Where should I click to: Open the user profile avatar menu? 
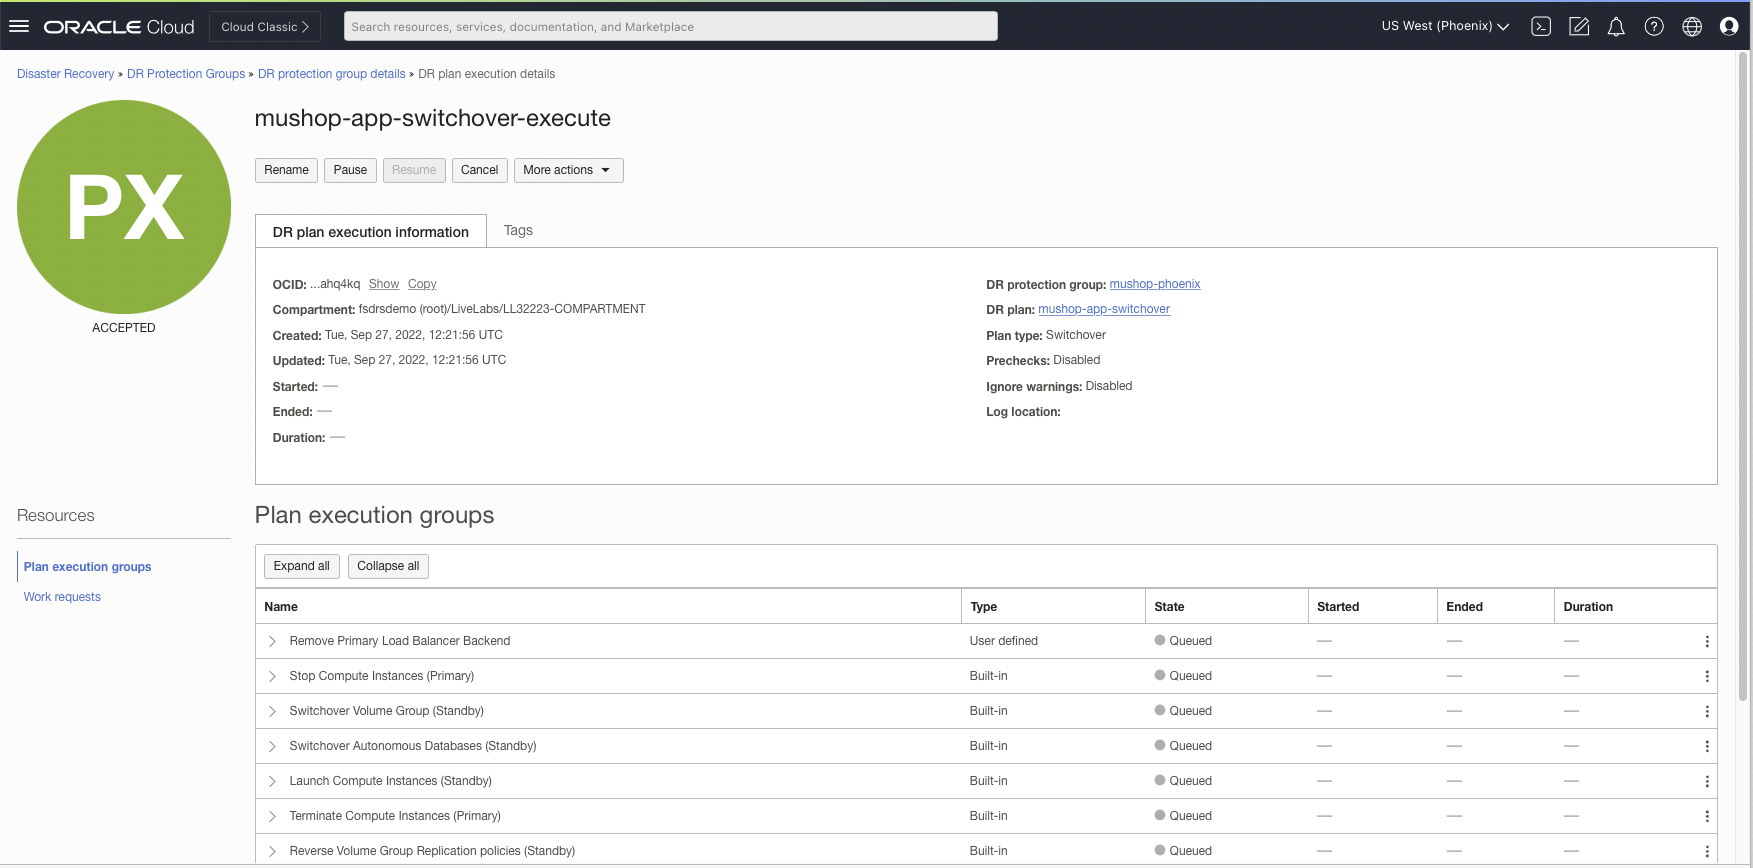coord(1729,27)
